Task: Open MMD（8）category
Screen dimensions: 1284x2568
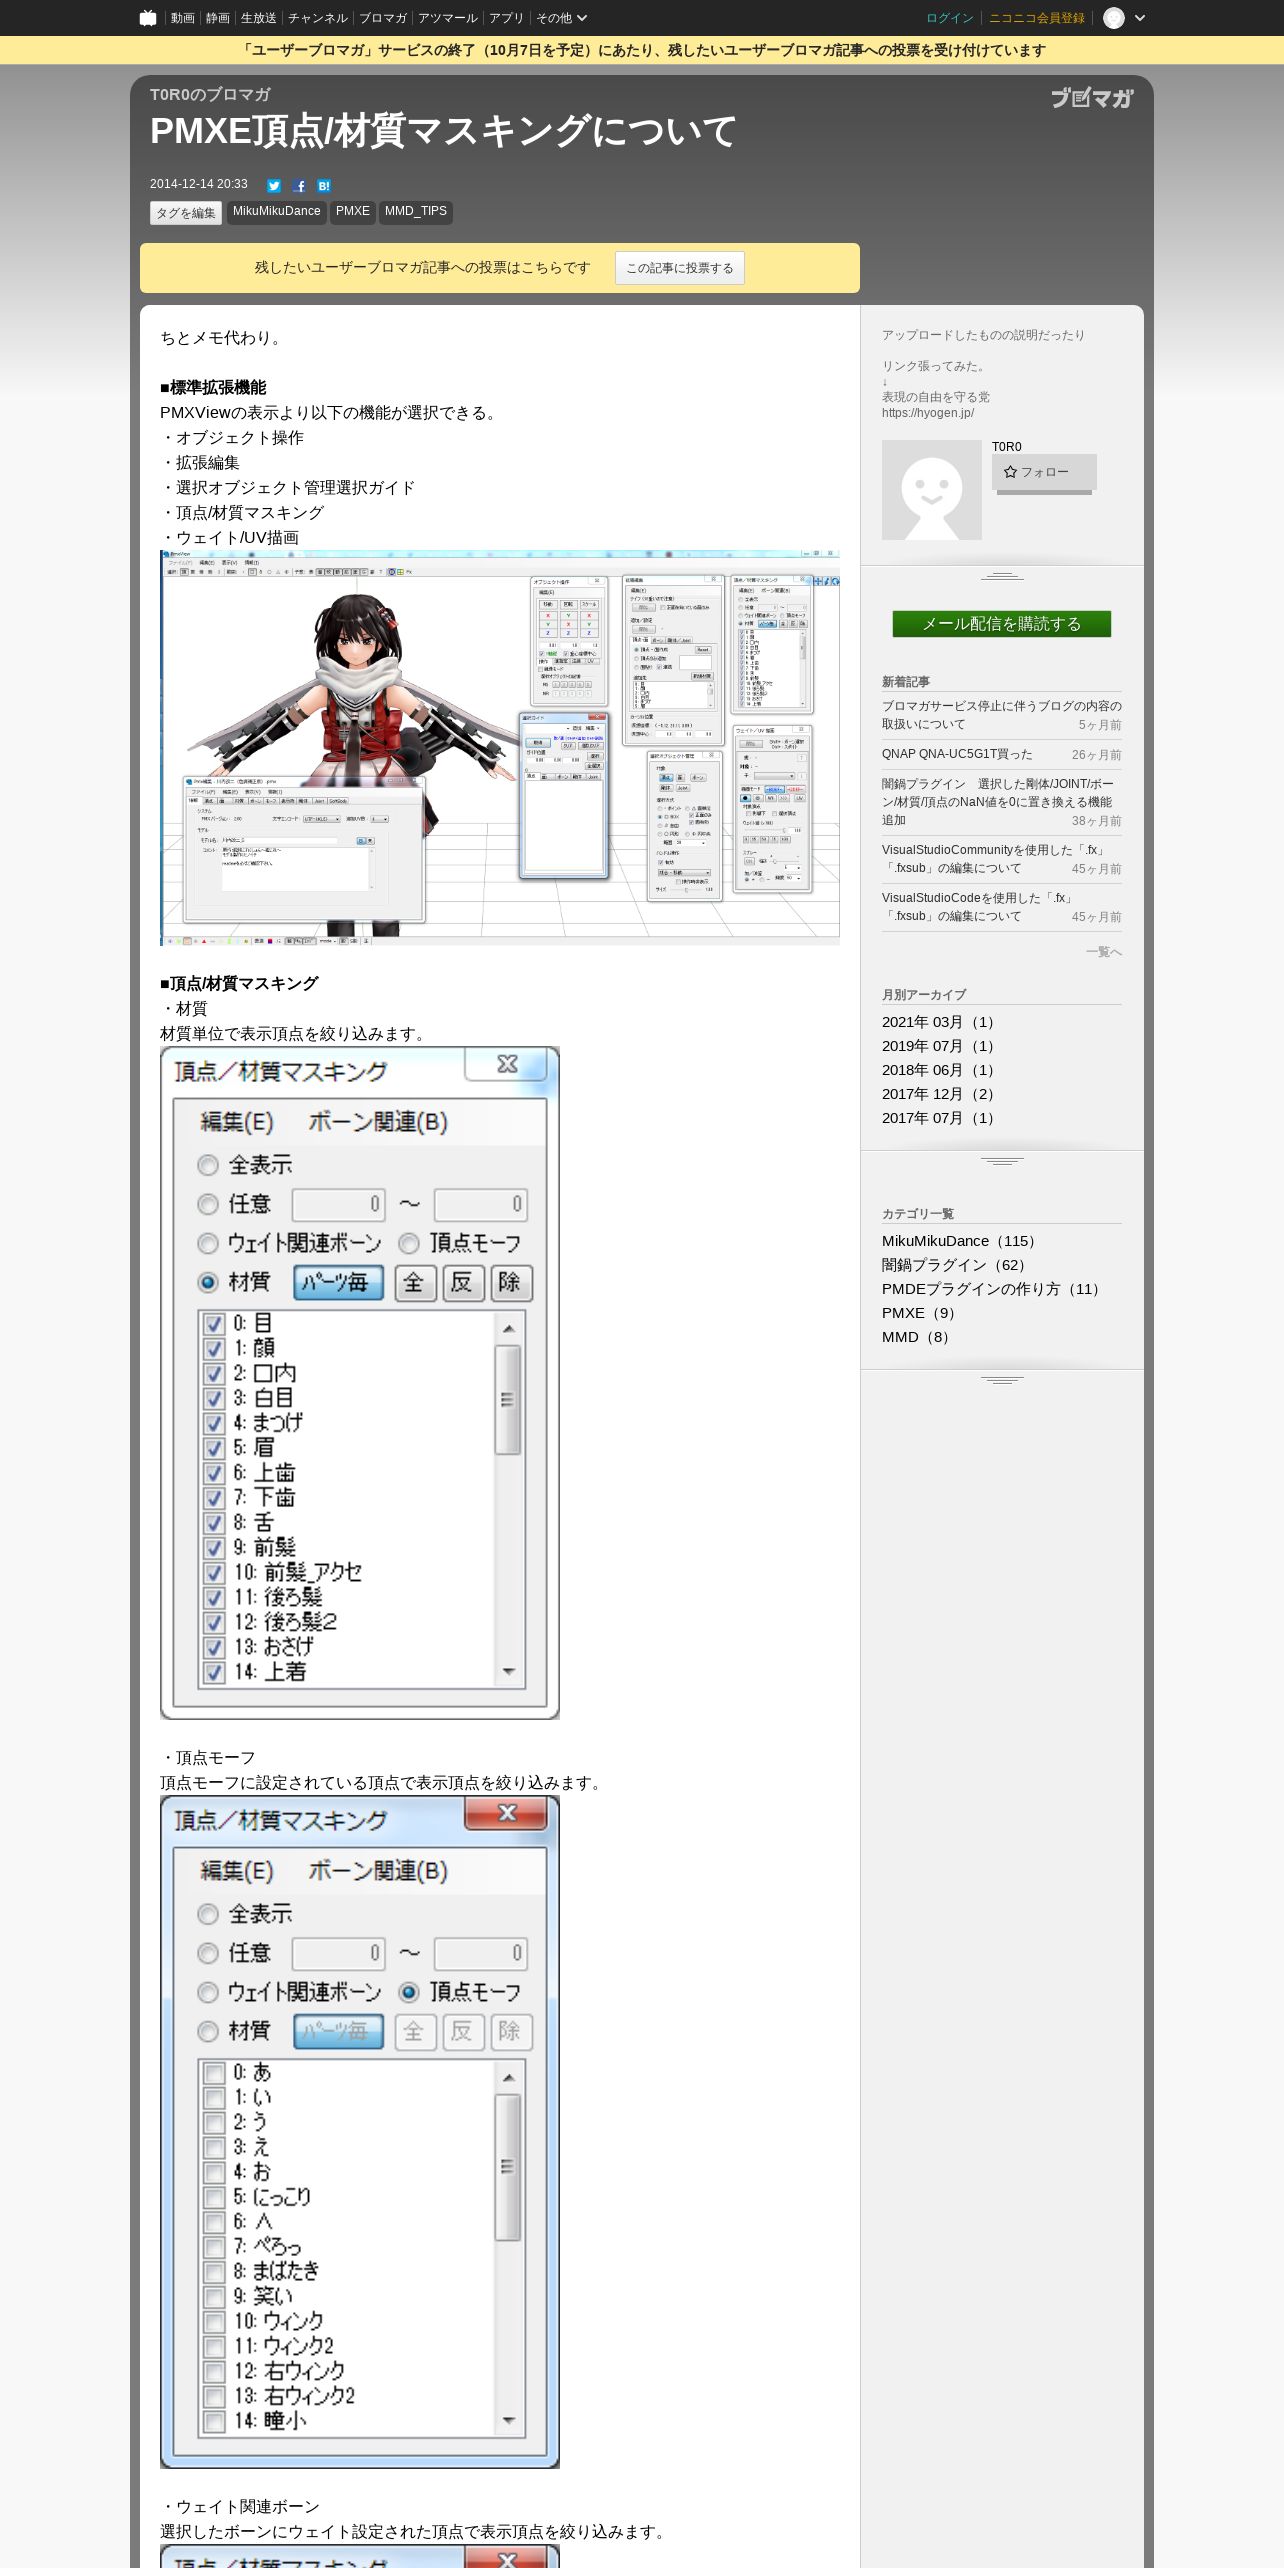Action: coord(919,1337)
